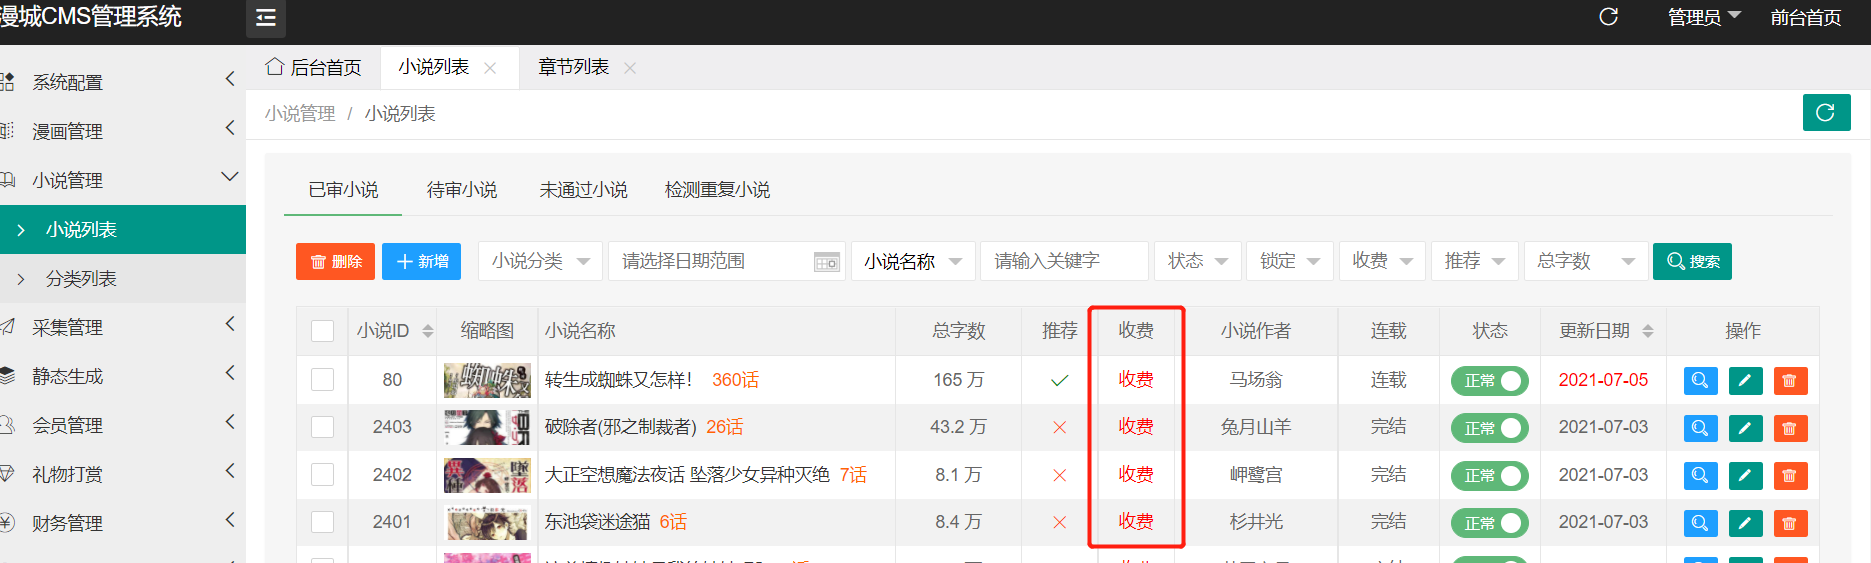Click the trash icon for novel 2402
Image resolution: width=1871 pixels, height=563 pixels.
click(x=1790, y=476)
